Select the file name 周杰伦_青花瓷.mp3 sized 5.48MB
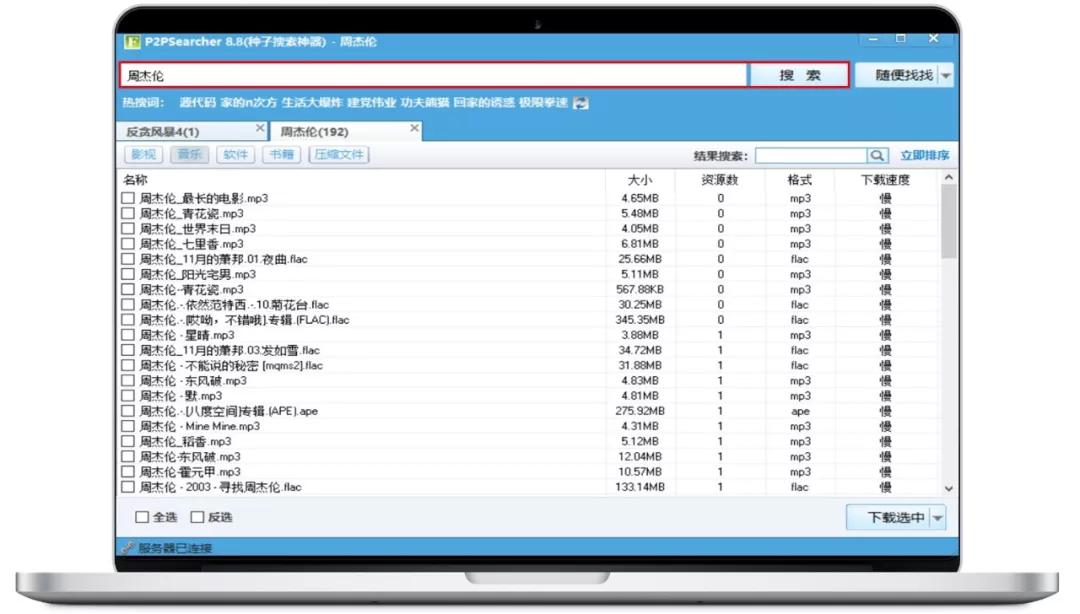This screenshot has width=1080, height=614. 191,214
